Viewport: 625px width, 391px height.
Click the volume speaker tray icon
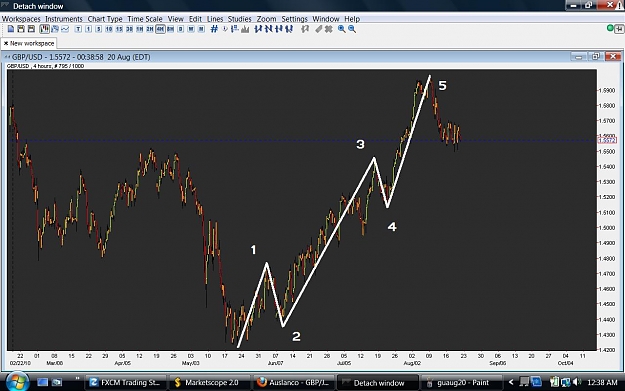click(577, 382)
